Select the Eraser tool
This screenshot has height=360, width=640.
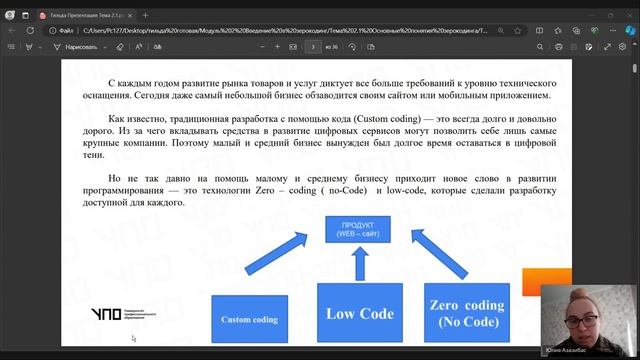120,47
